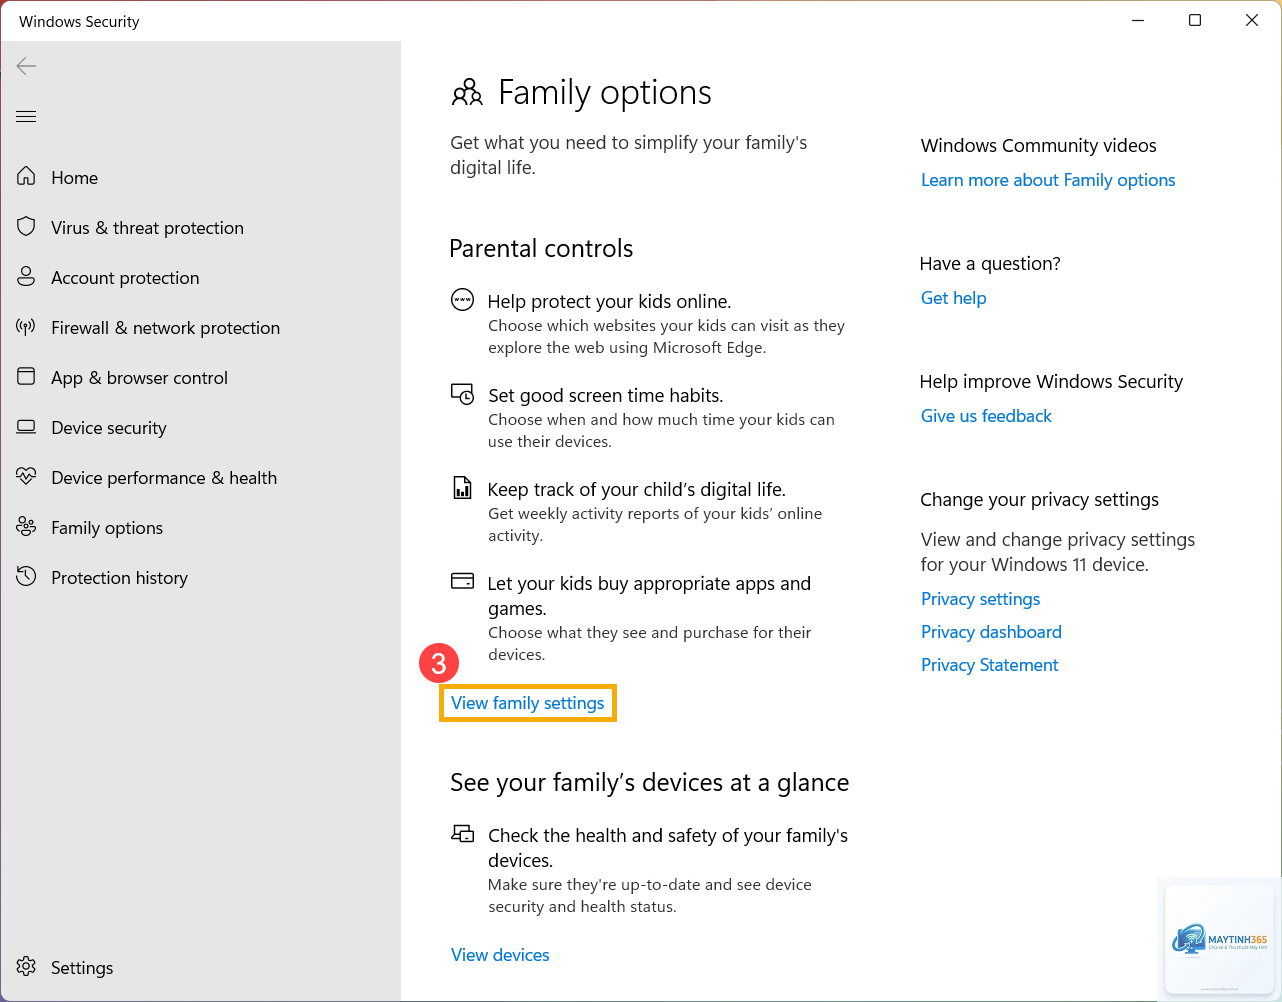Click 'Change your privacy settings' heading

pos(1039,500)
